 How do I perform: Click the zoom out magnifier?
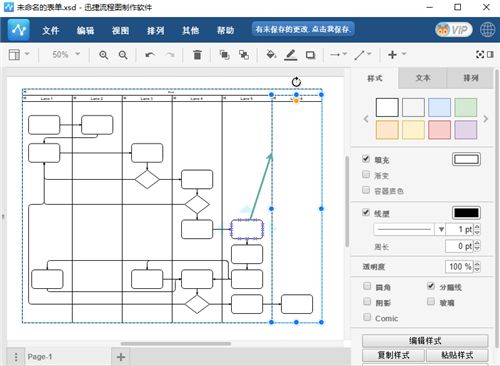[x=123, y=55]
